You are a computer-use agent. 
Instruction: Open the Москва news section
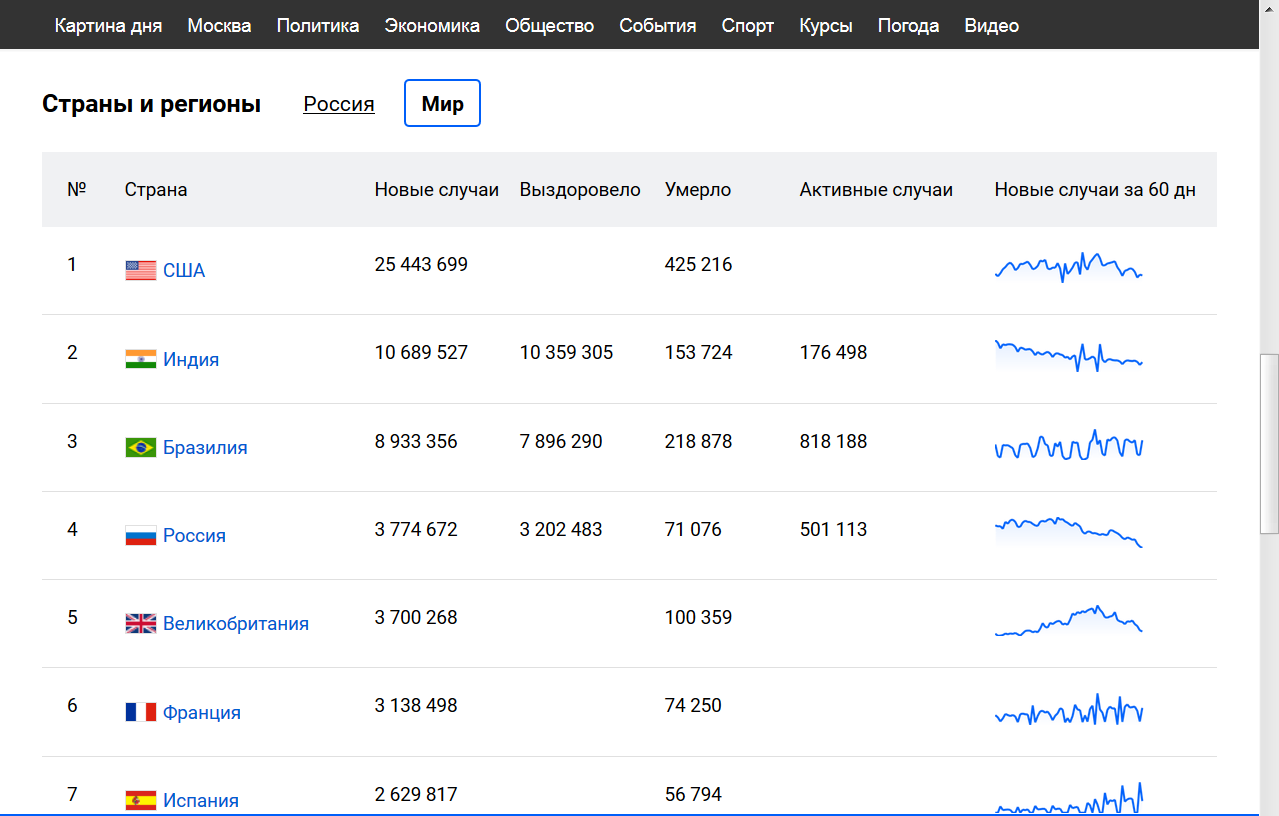pos(219,26)
